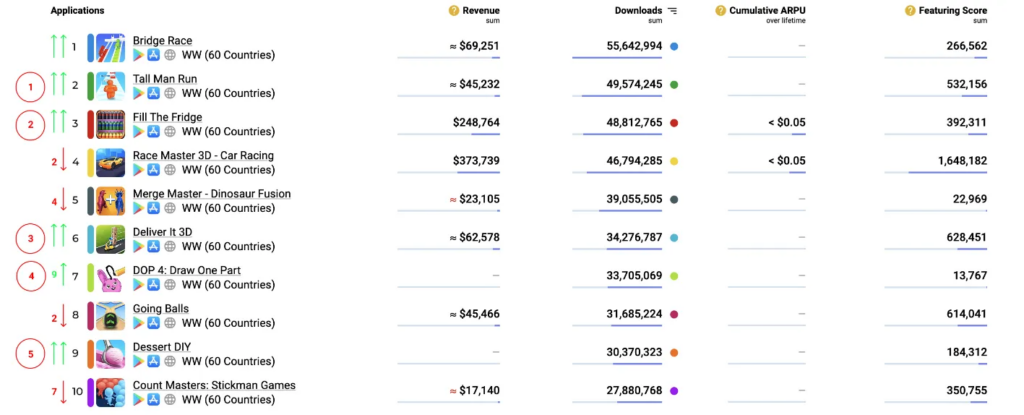Open Merge Master - Dinosaur Fusion link

pos(211,194)
